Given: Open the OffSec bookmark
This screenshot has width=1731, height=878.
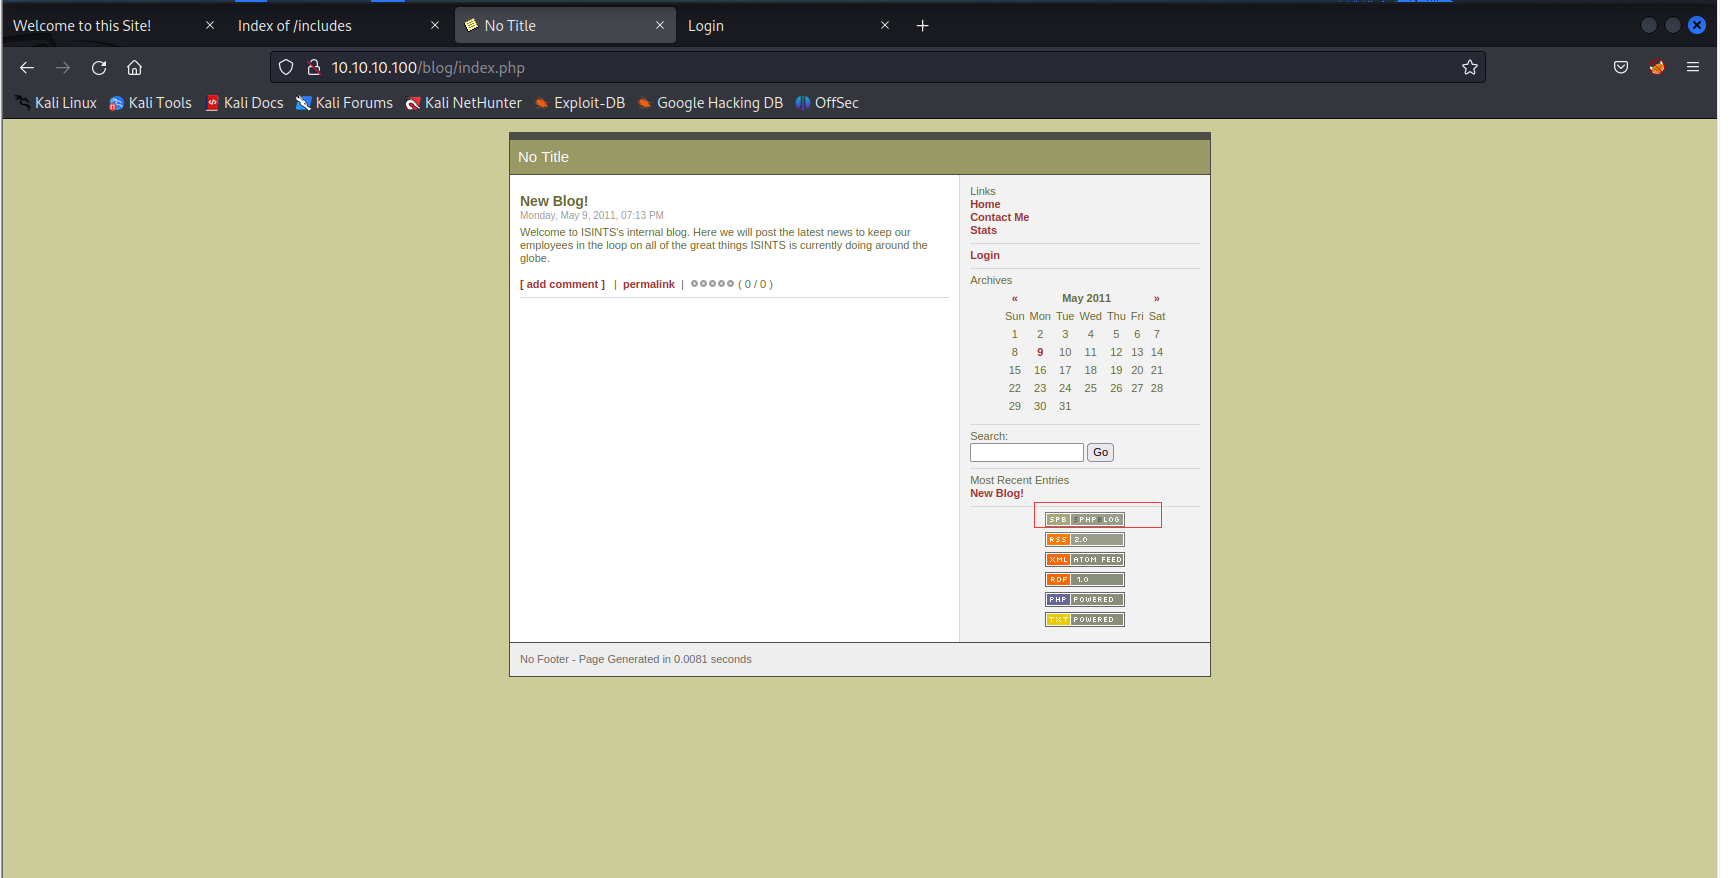Looking at the screenshot, I should pyautogui.click(x=827, y=103).
